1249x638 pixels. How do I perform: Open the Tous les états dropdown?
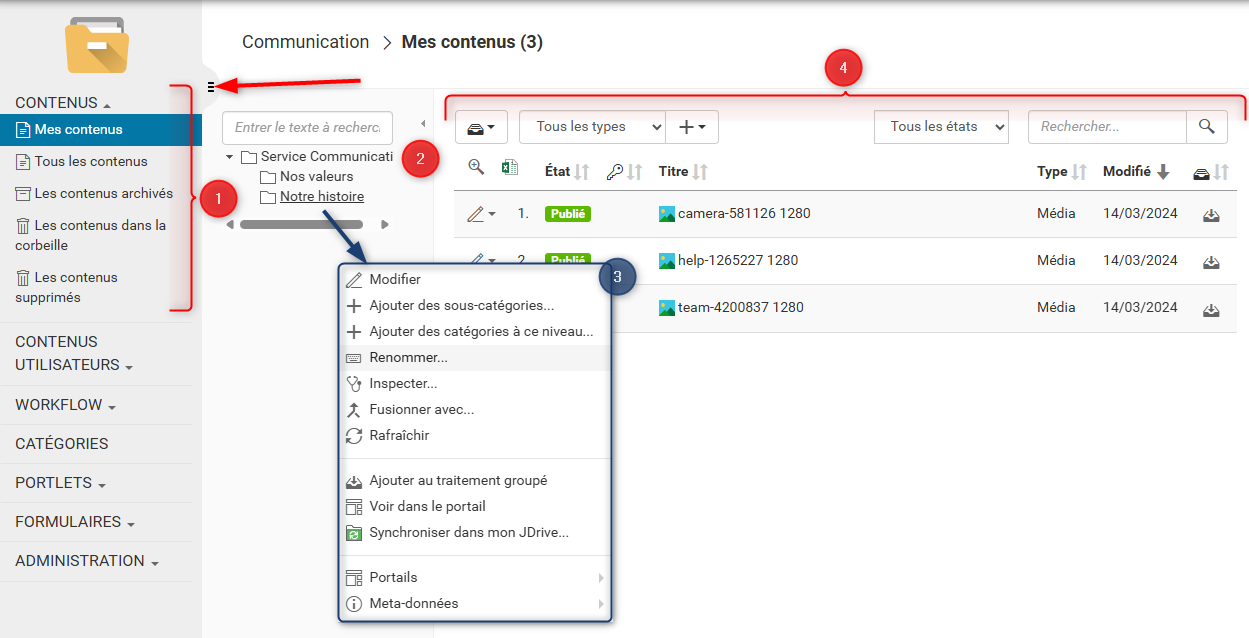coord(941,127)
